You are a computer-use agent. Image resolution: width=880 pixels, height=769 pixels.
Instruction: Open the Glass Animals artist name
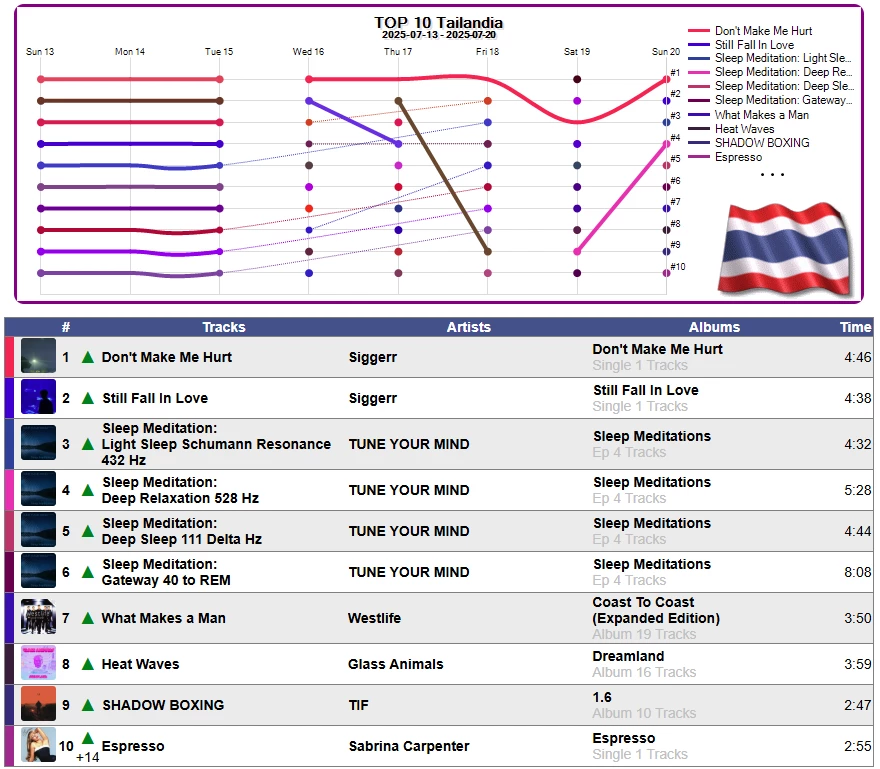tap(396, 664)
